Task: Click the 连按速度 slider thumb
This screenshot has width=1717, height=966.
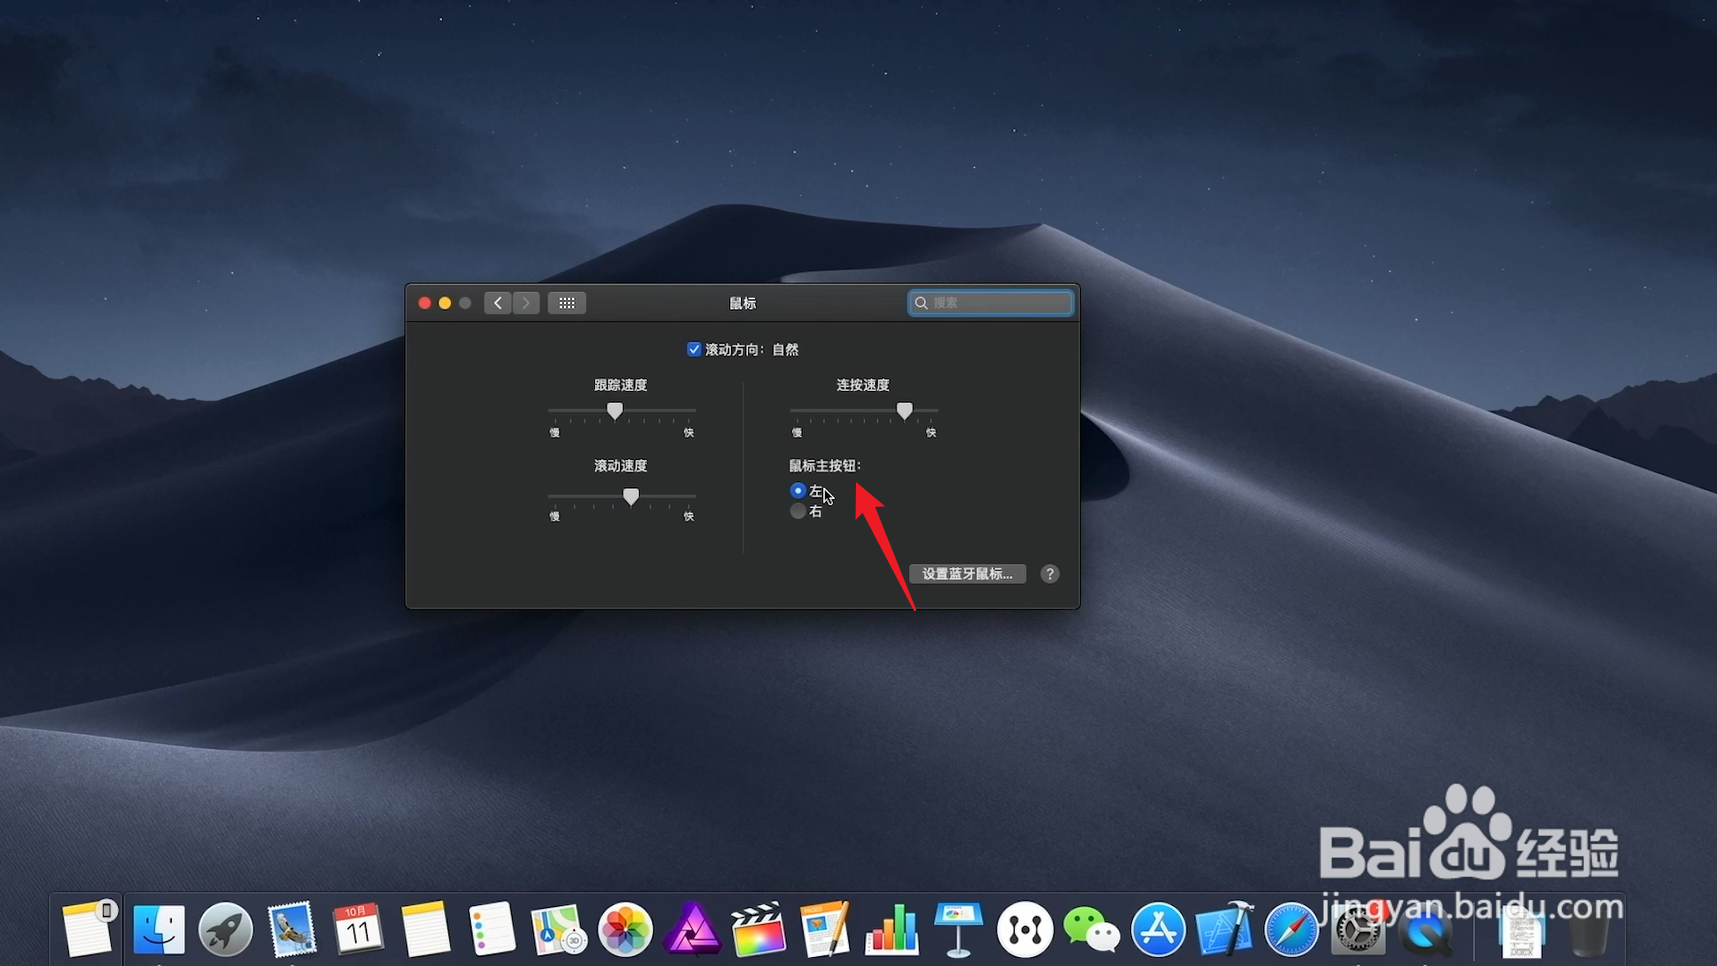Action: (905, 411)
